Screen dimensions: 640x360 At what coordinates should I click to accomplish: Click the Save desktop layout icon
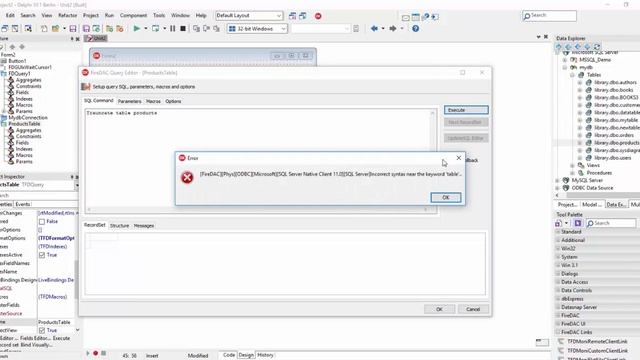coord(293,16)
